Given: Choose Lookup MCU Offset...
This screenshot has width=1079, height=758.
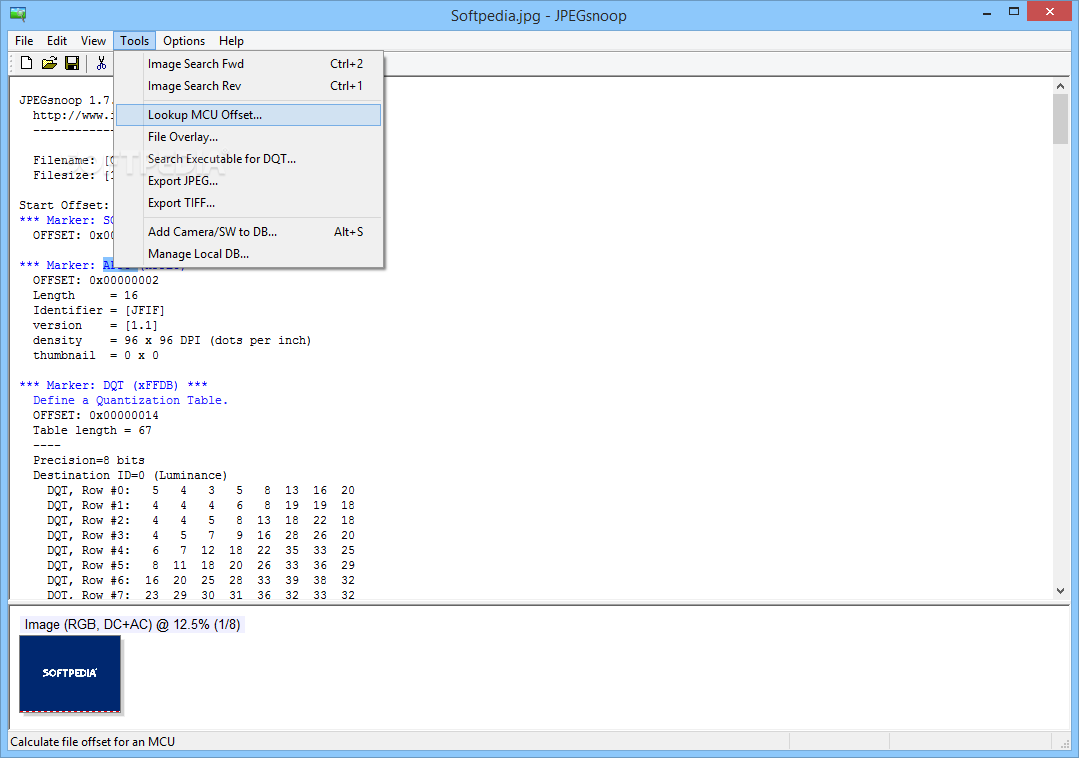Looking at the screenshot, I should coord(248,115).
